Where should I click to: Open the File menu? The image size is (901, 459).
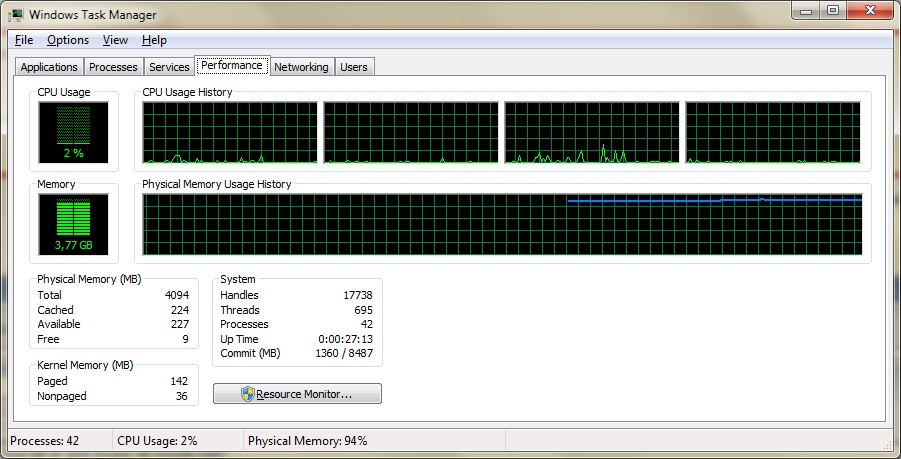pyautogui.click(x=24, y=40)
